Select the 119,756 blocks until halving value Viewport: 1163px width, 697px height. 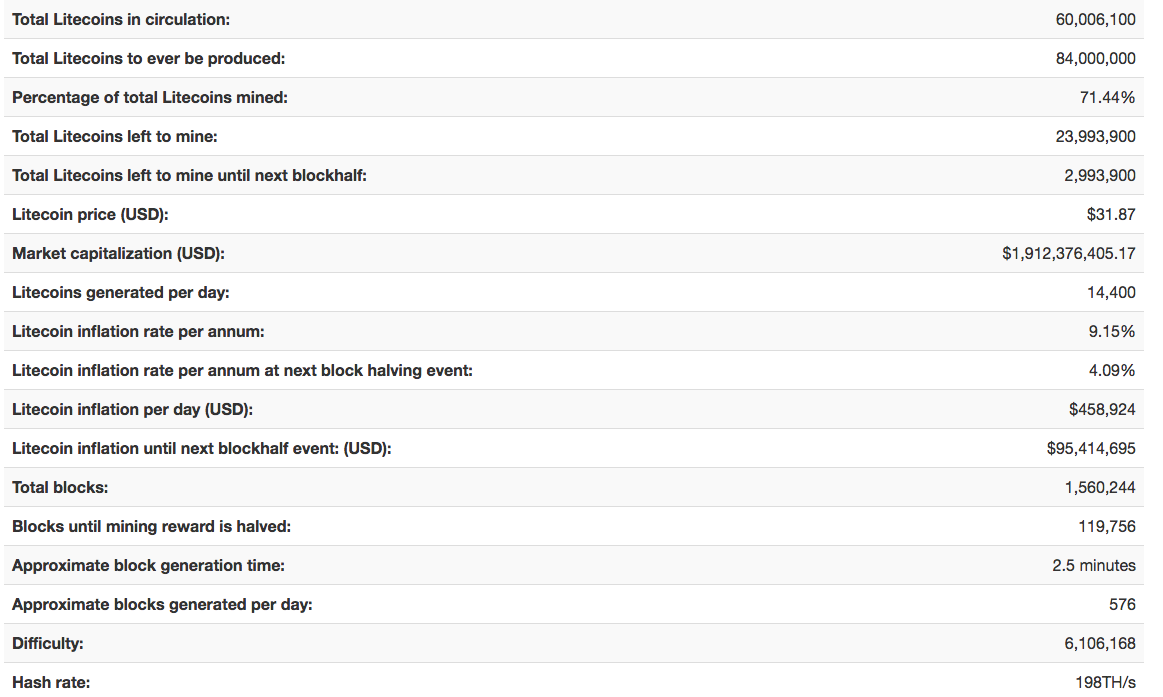[1107, 527]
